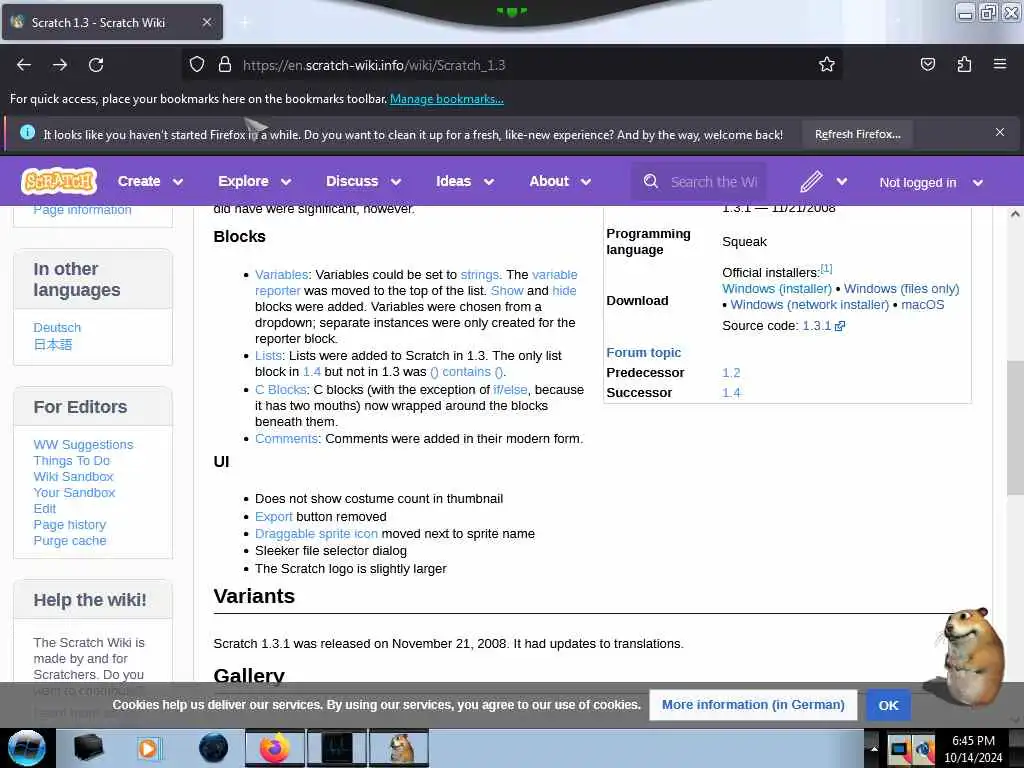This screenshot has height=768, width=1024.
Task: Click the Scratch logo in header
Action: coord(59,181)
